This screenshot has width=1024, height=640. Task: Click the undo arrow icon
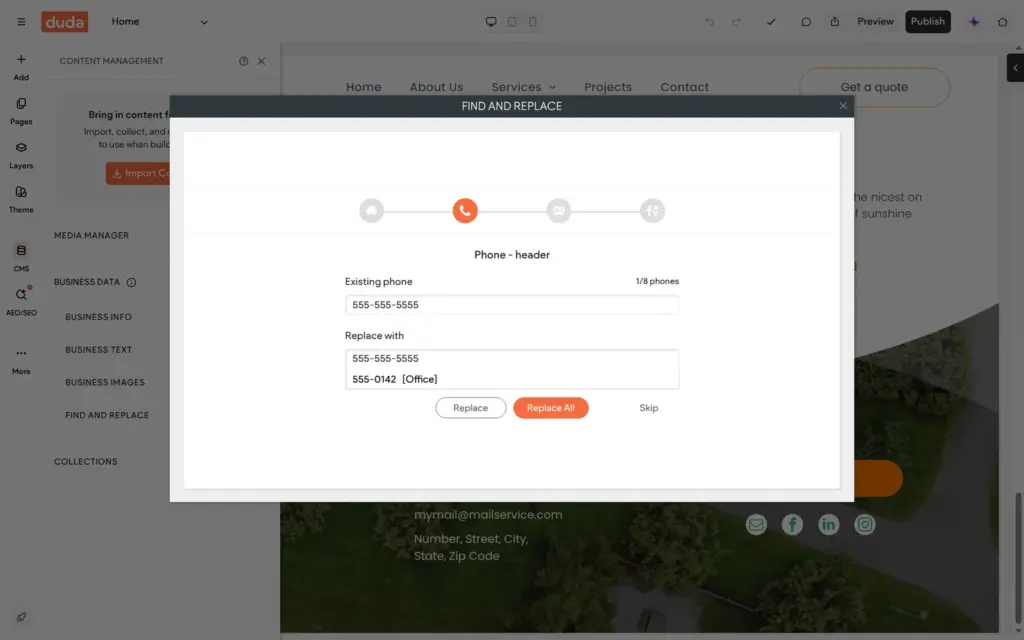[709, 22]
